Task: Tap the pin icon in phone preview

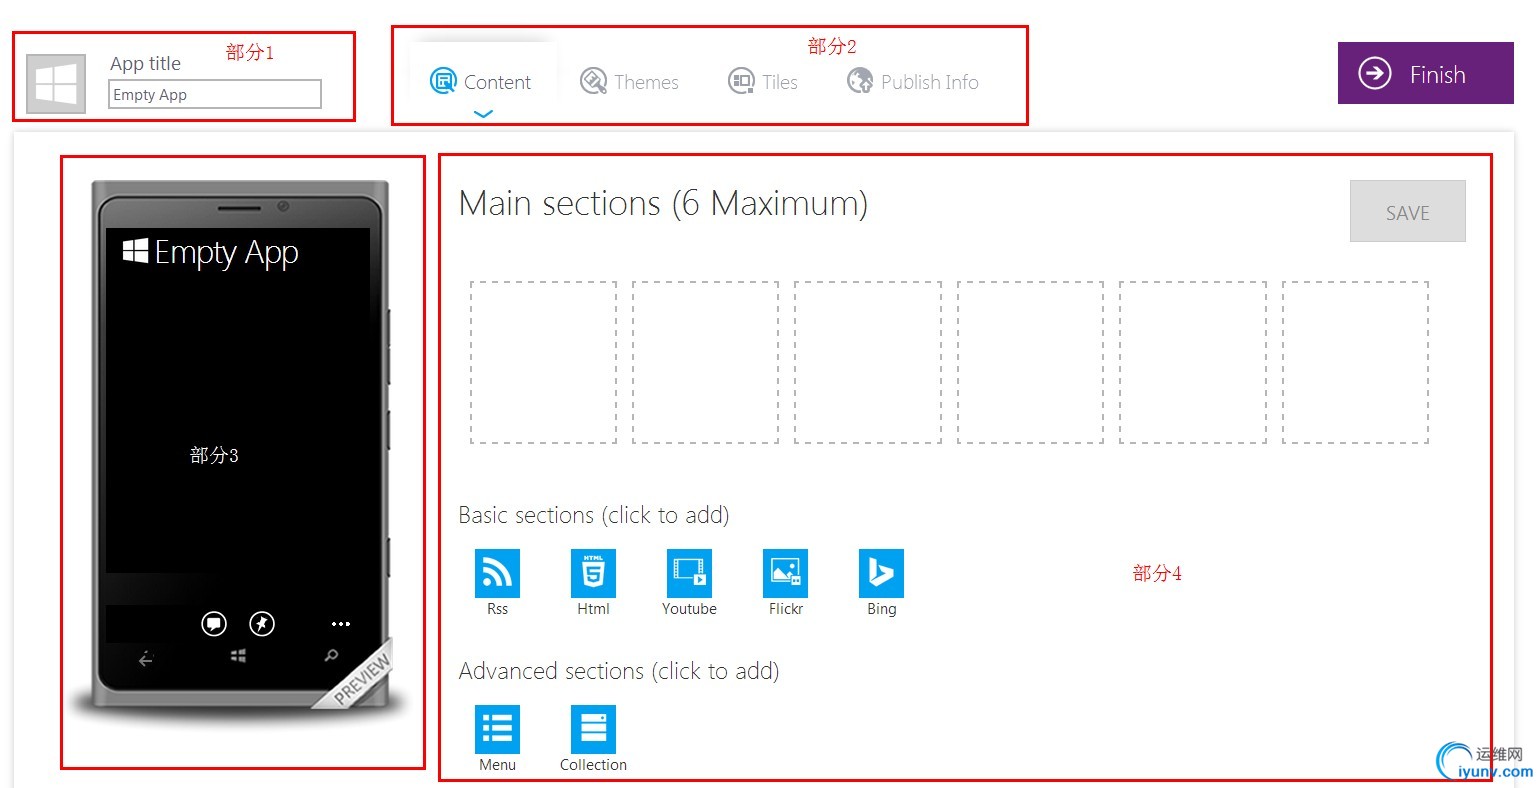Action: [x=262, y=624]
